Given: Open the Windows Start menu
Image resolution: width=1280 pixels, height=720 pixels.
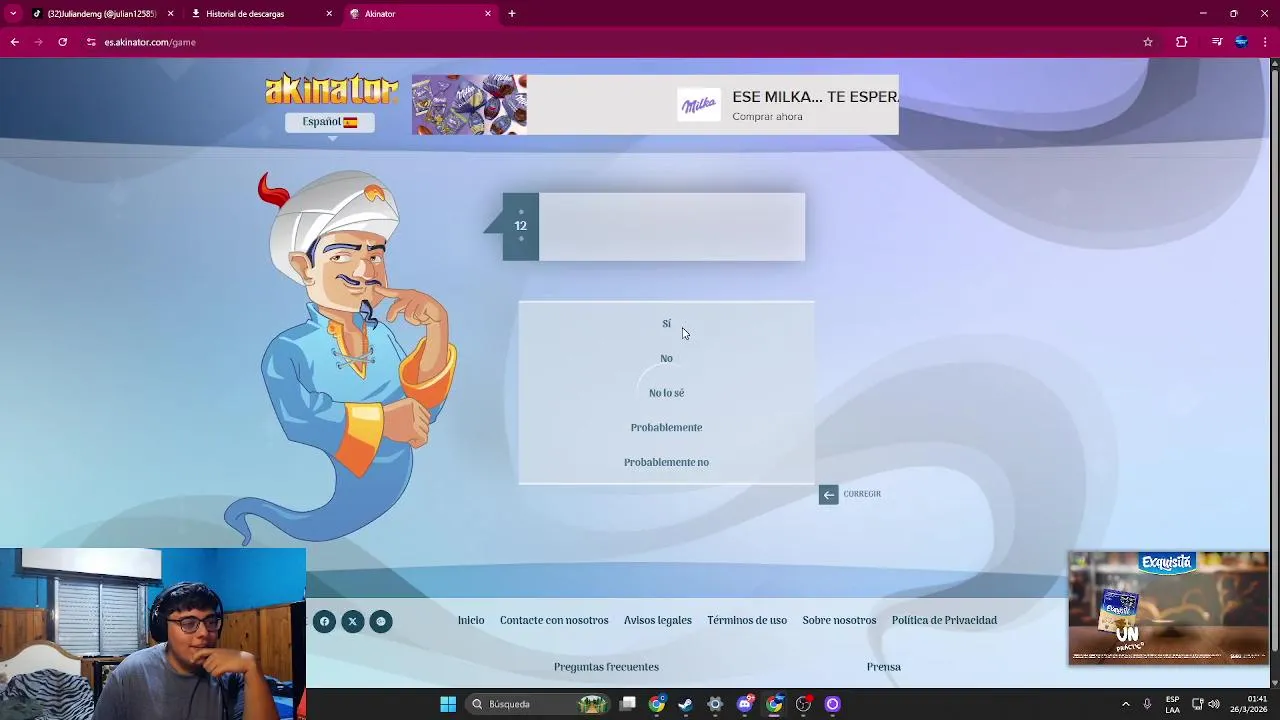Looking at the screenshot, I should pyautogui.click(x=448, y=704).
